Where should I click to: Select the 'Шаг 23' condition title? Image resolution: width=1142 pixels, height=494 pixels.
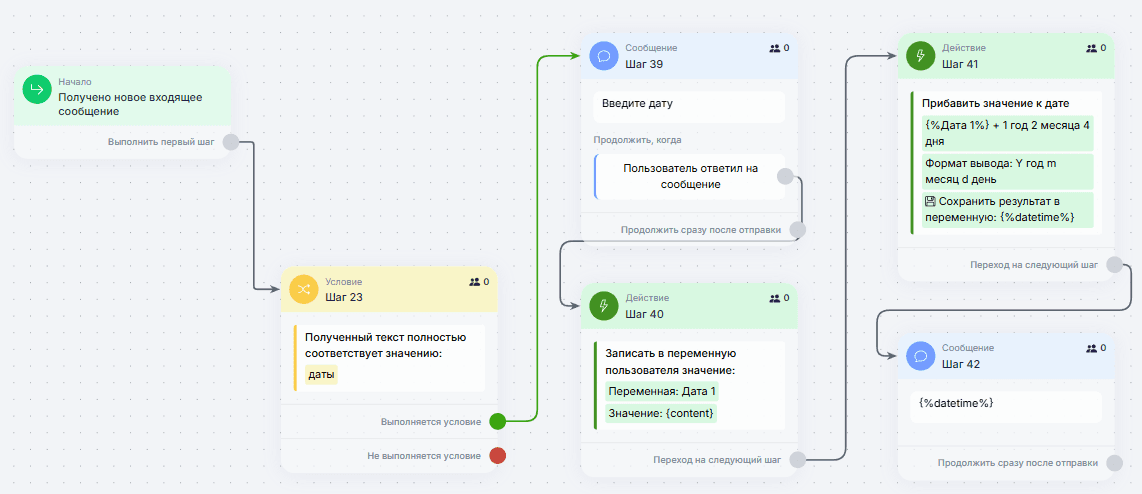[x=344, y=297]
